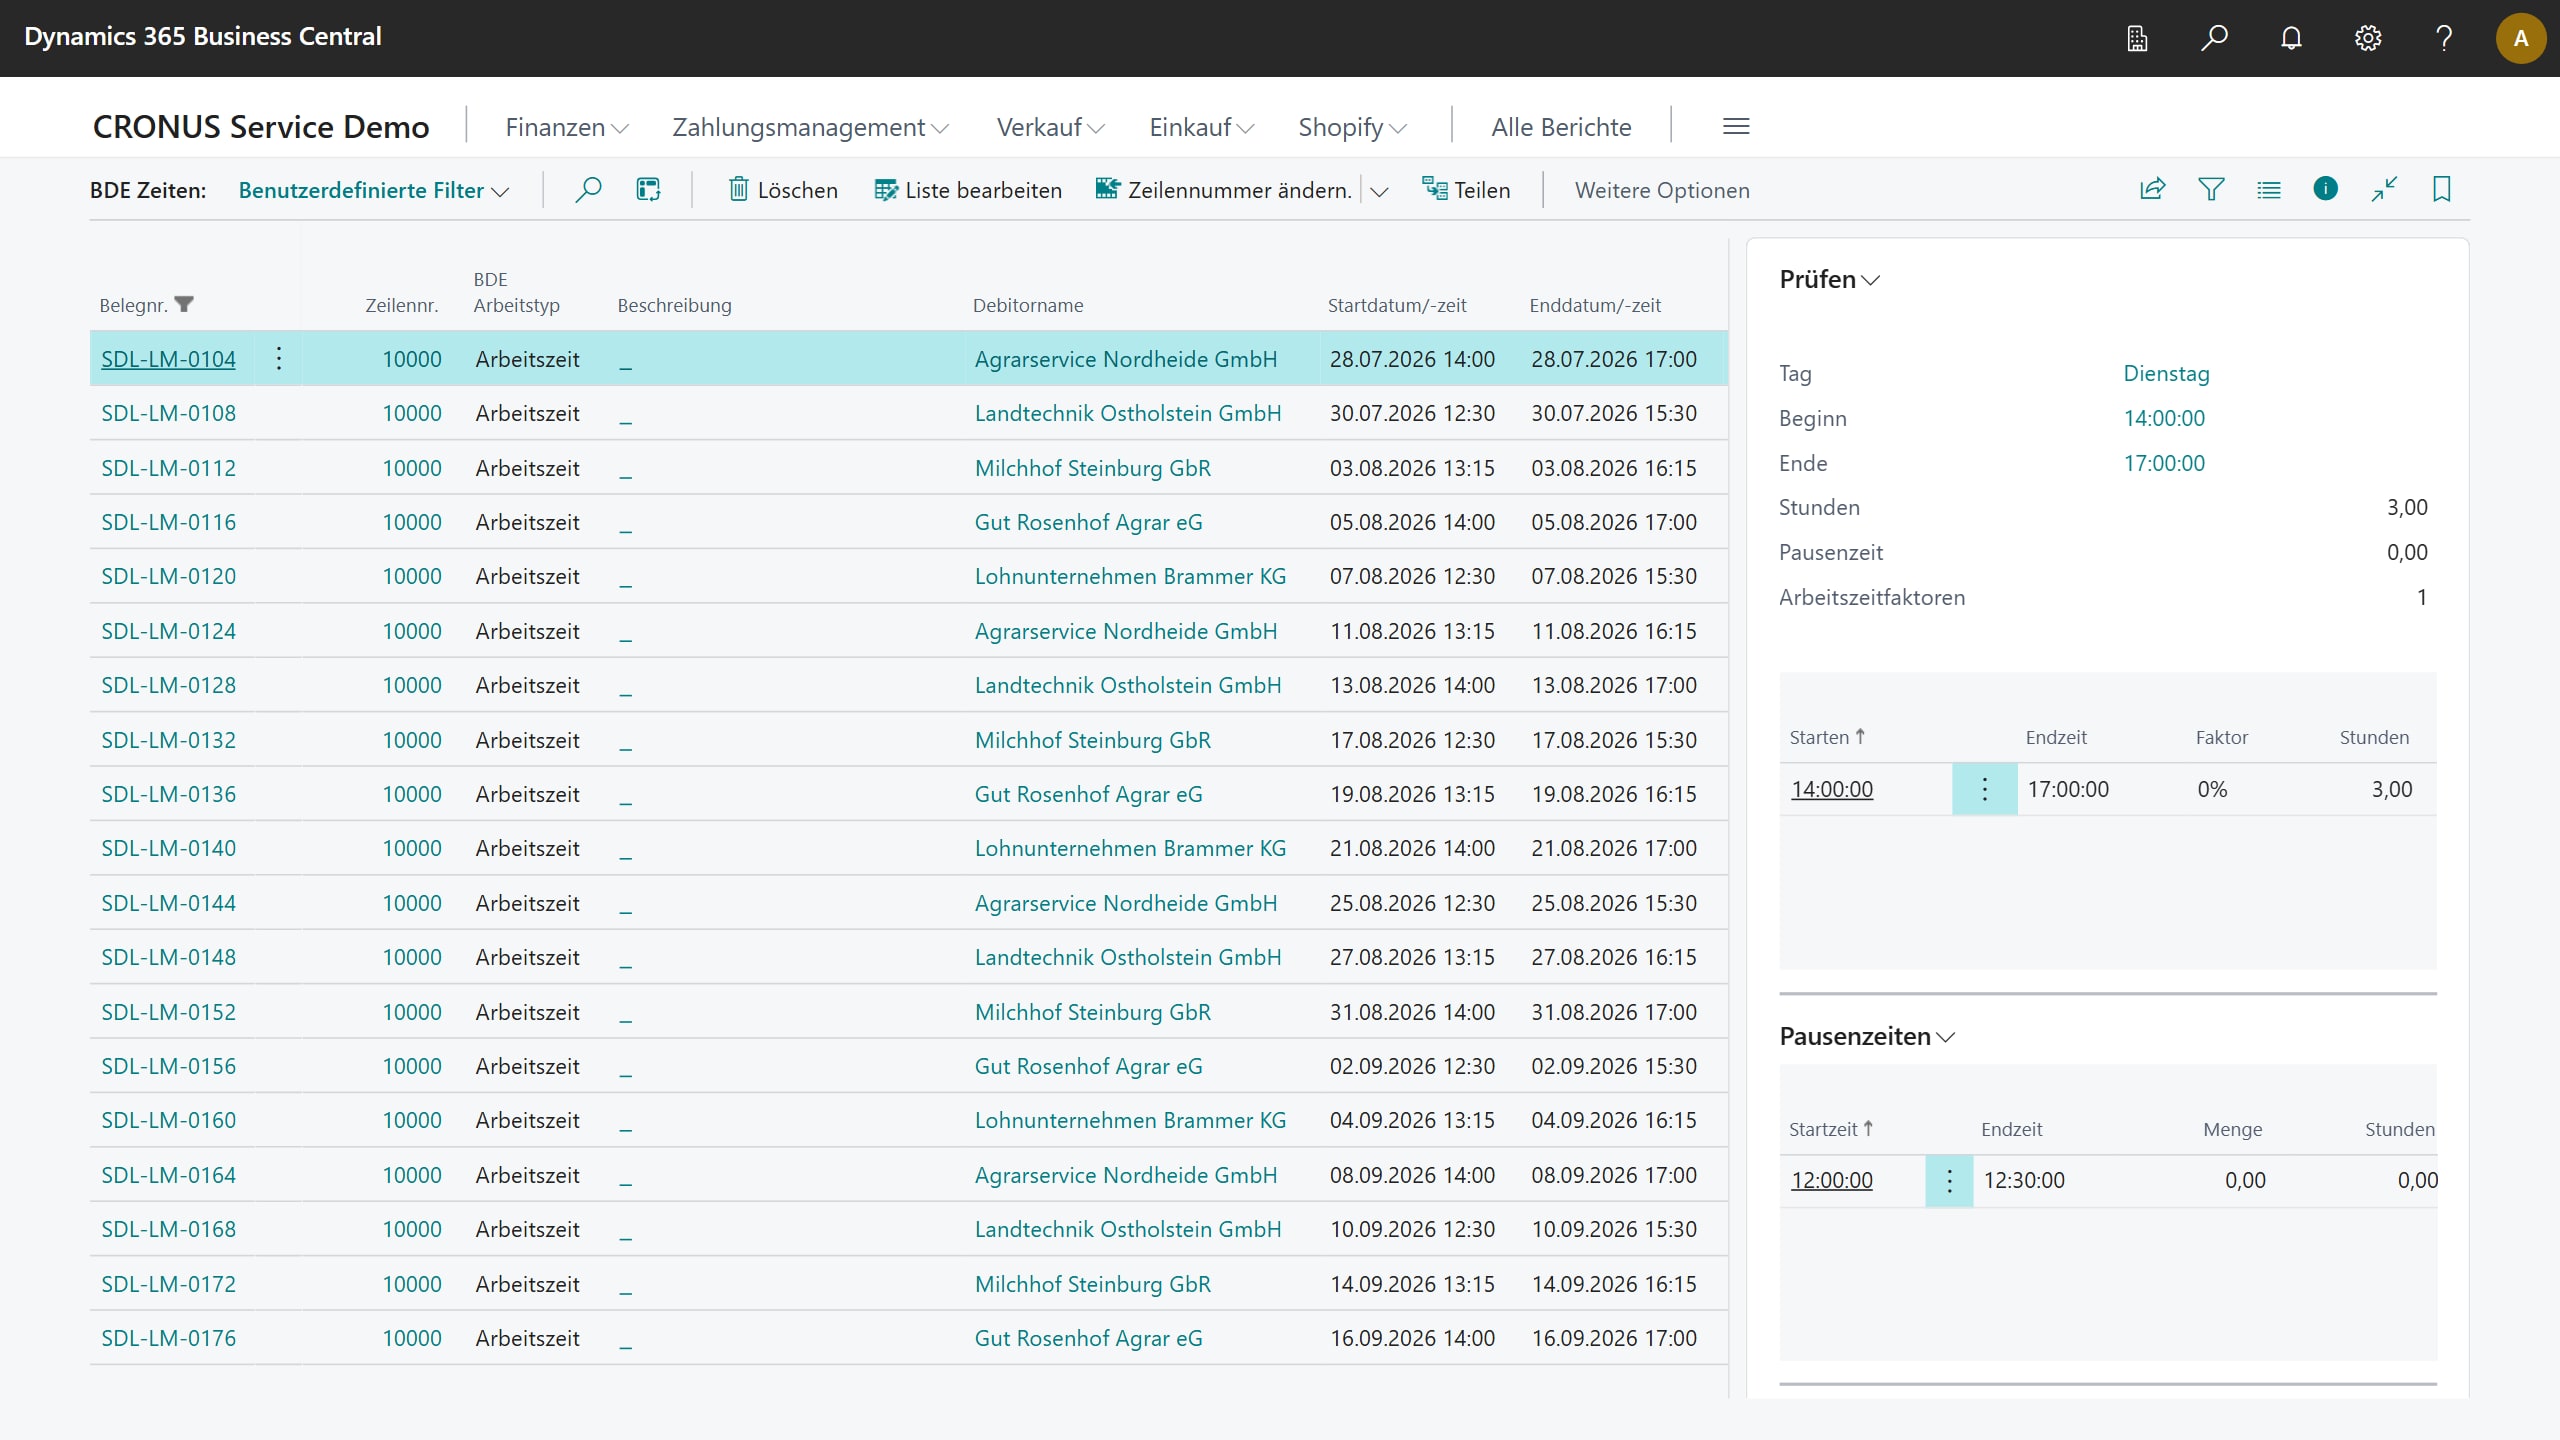Open document SDL-LM-0108
The image size is (2560, 1440).
(x=168, y=413)
